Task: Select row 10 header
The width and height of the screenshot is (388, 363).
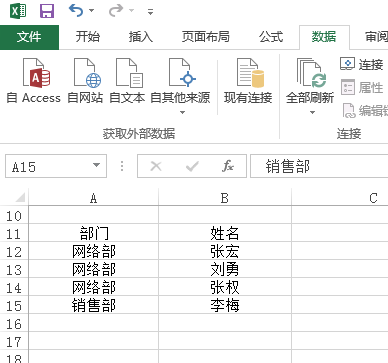Action: tap(14, 216)
